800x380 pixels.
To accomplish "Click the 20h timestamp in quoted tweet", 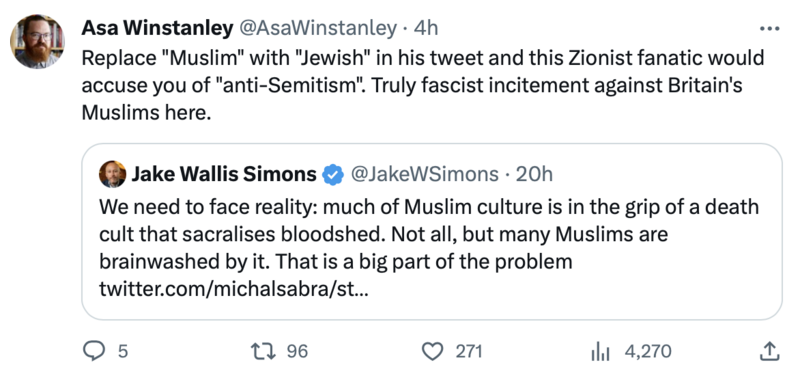I will click(x=534, y=174).
